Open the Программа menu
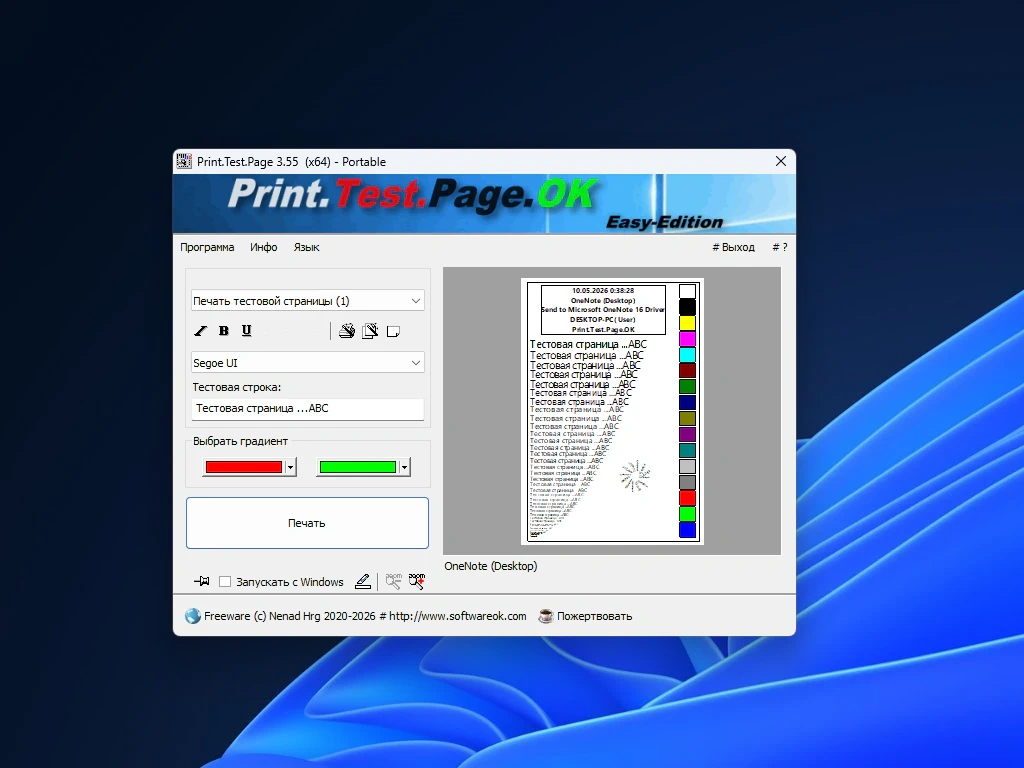Screen dimensions: 1024x768 [207, 247]
